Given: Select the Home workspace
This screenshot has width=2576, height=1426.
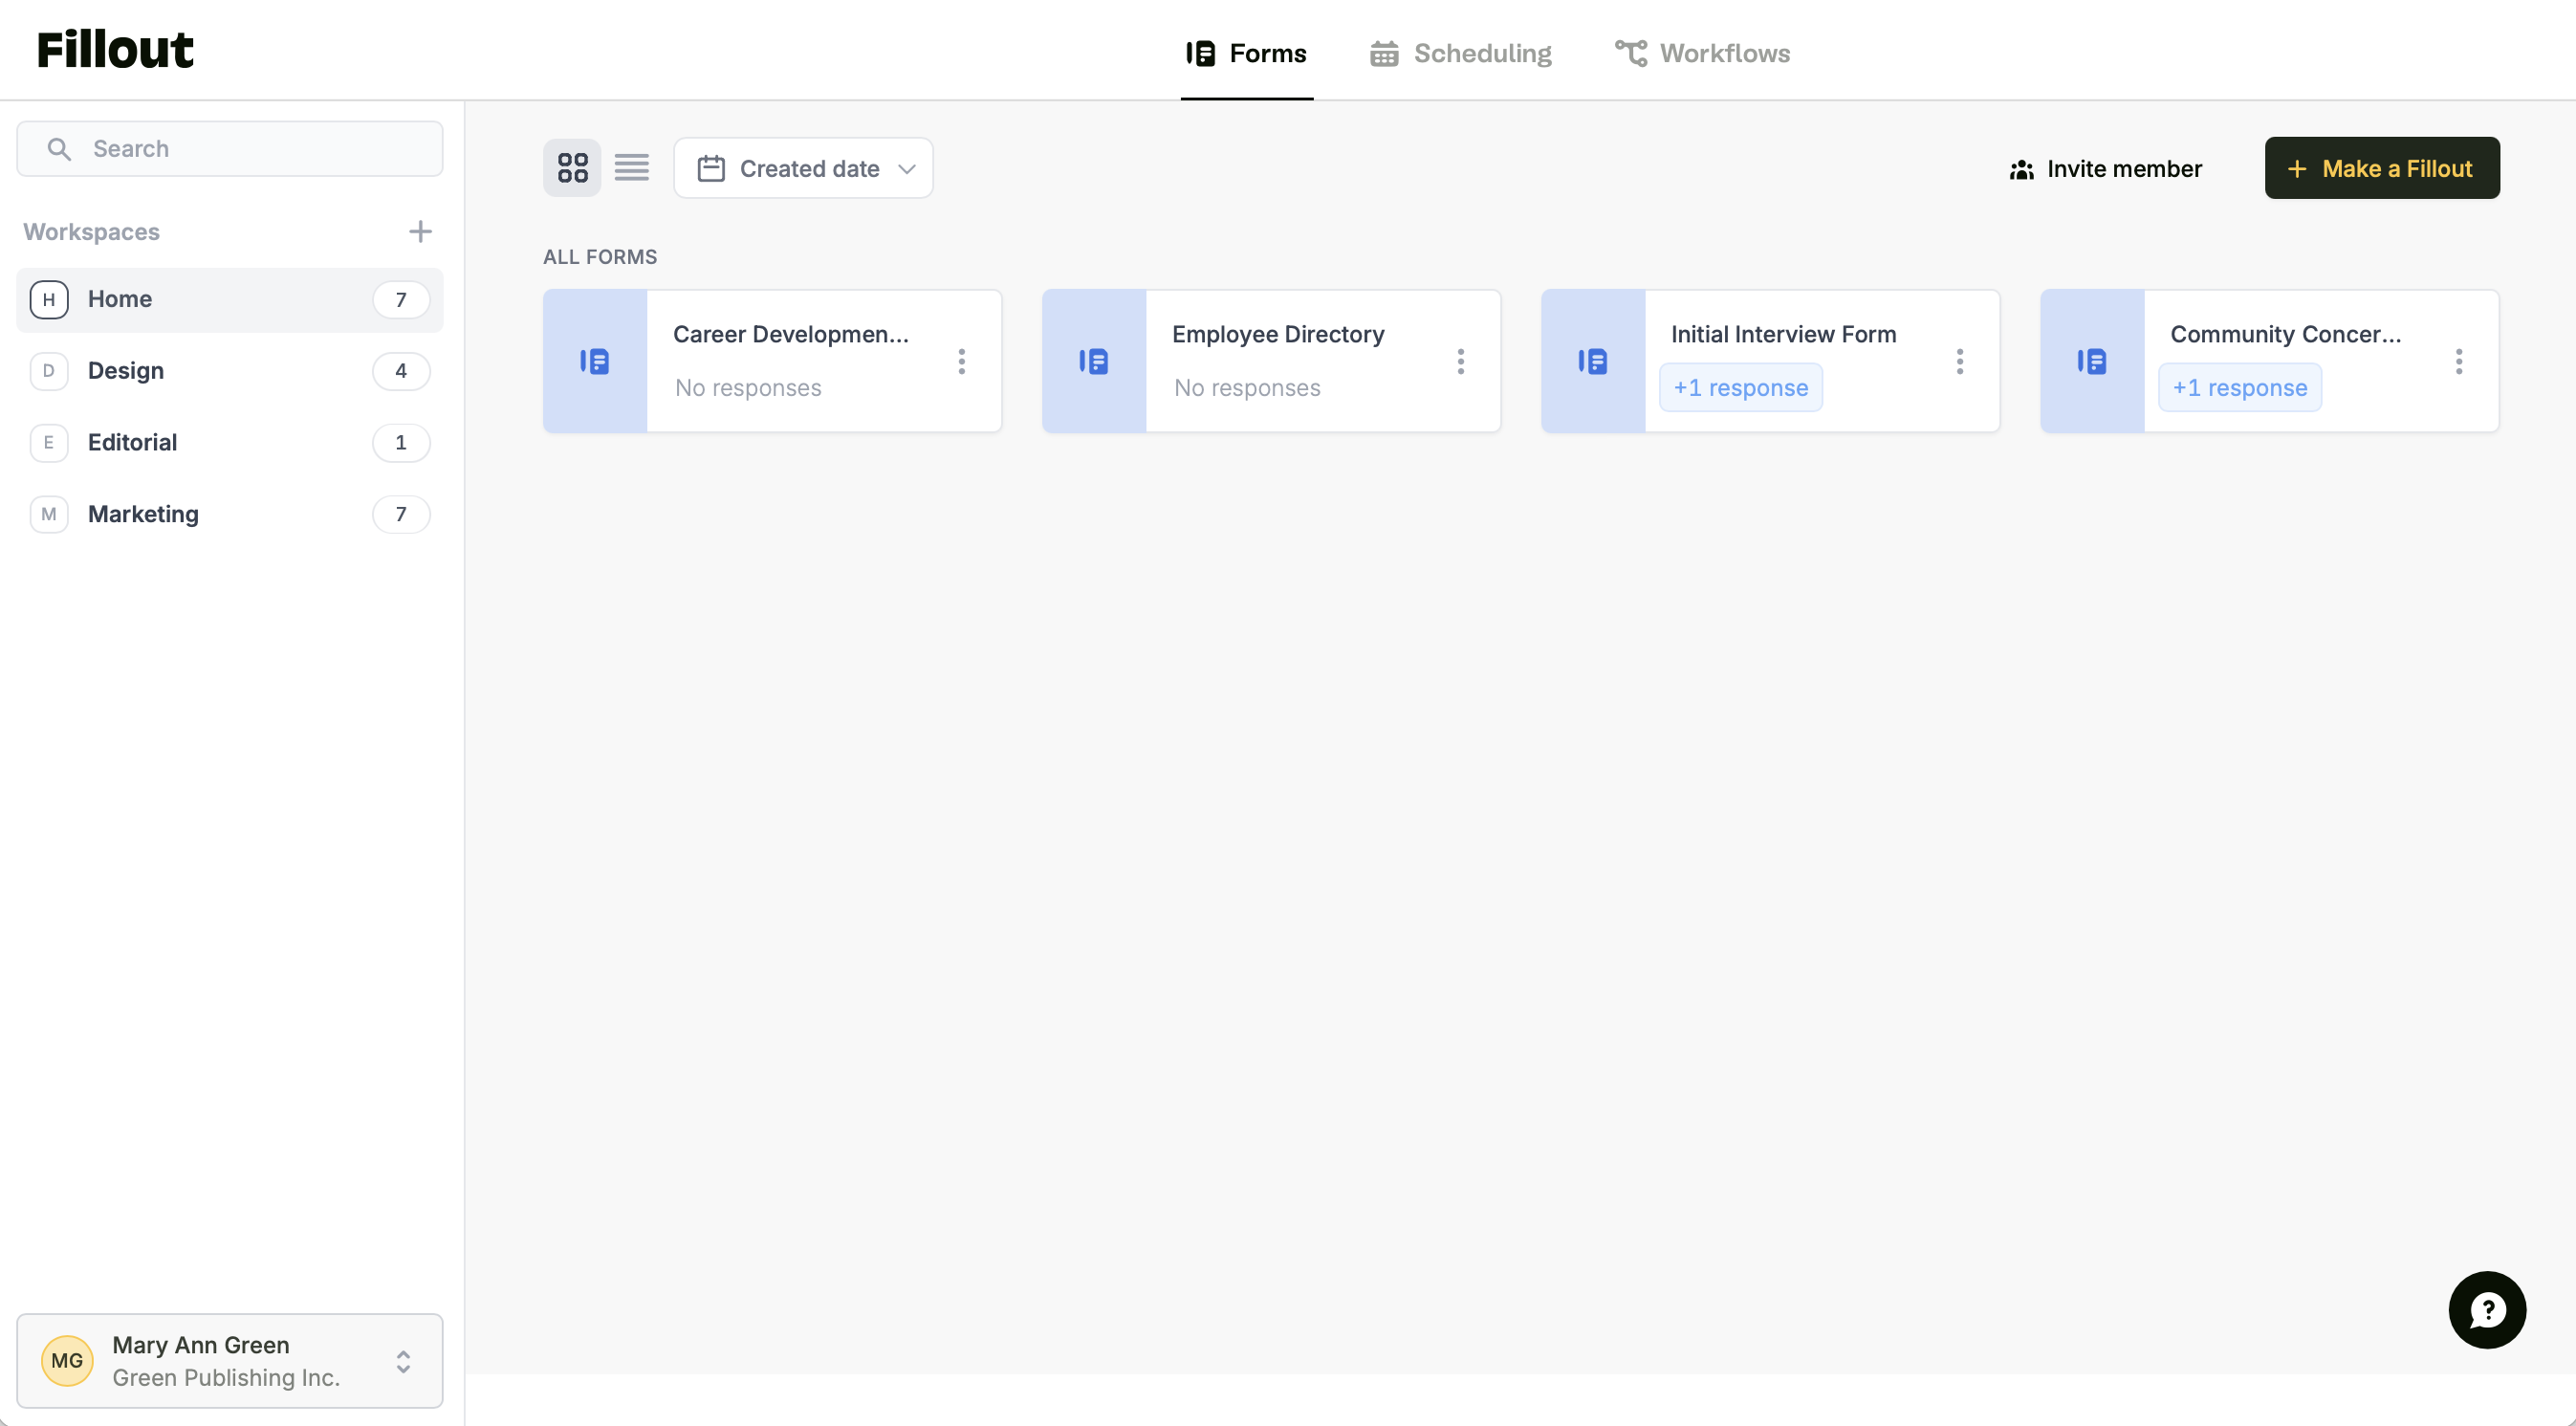Looking at the screenshot, I should coord(230,299).
